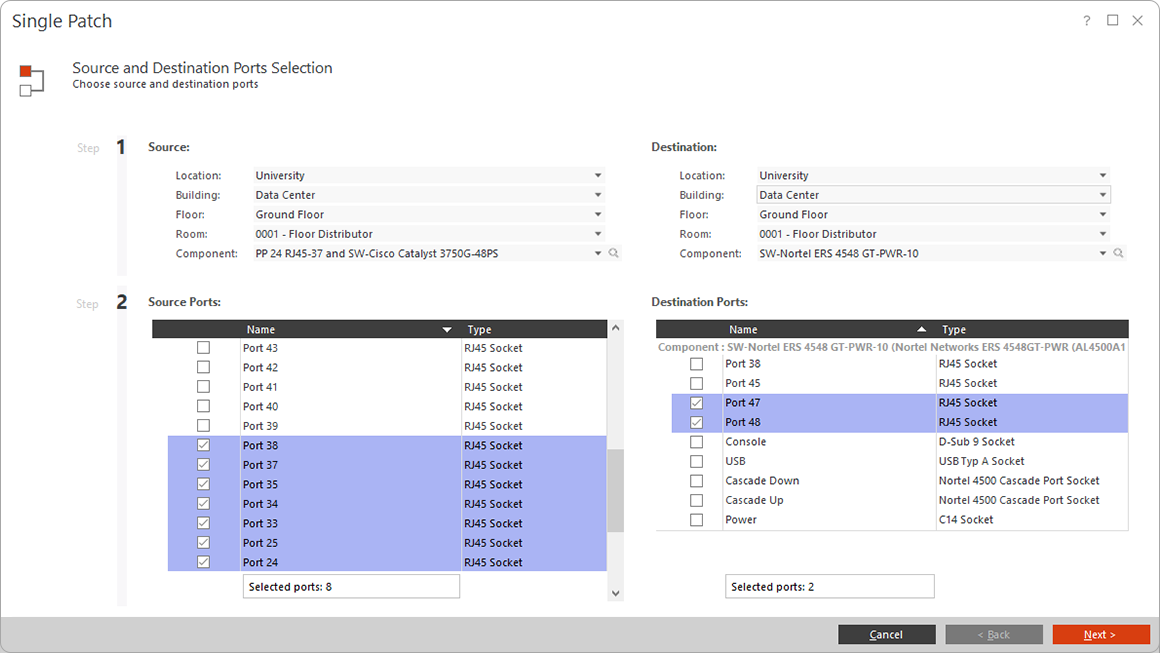Uncheck destination Port 47 checkbox
This screenshot has height=653, width=1160.
tap(697, 403)
